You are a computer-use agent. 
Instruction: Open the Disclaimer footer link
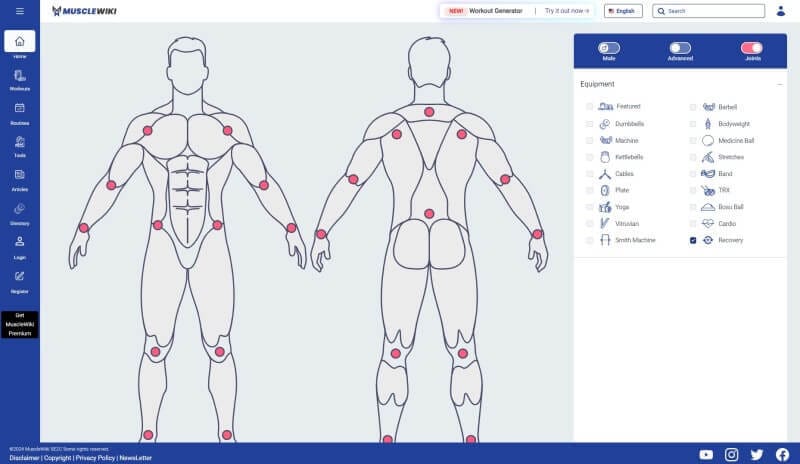tap(24, 458)
